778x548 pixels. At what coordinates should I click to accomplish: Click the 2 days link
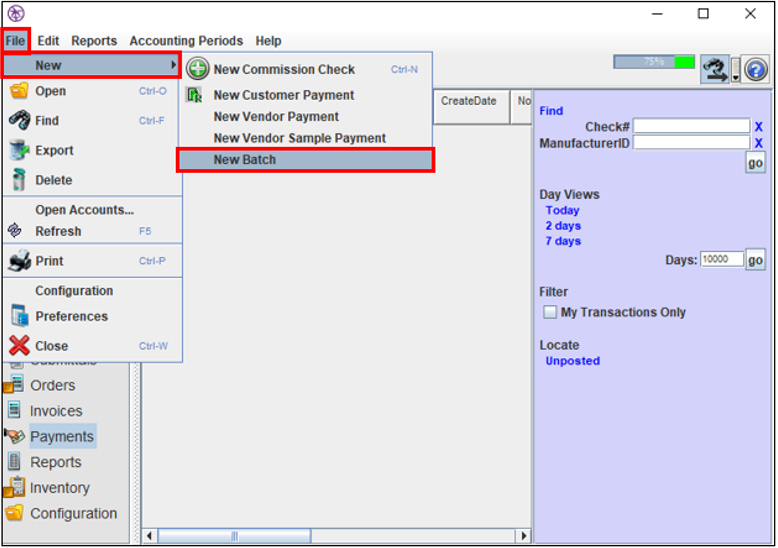563,226
